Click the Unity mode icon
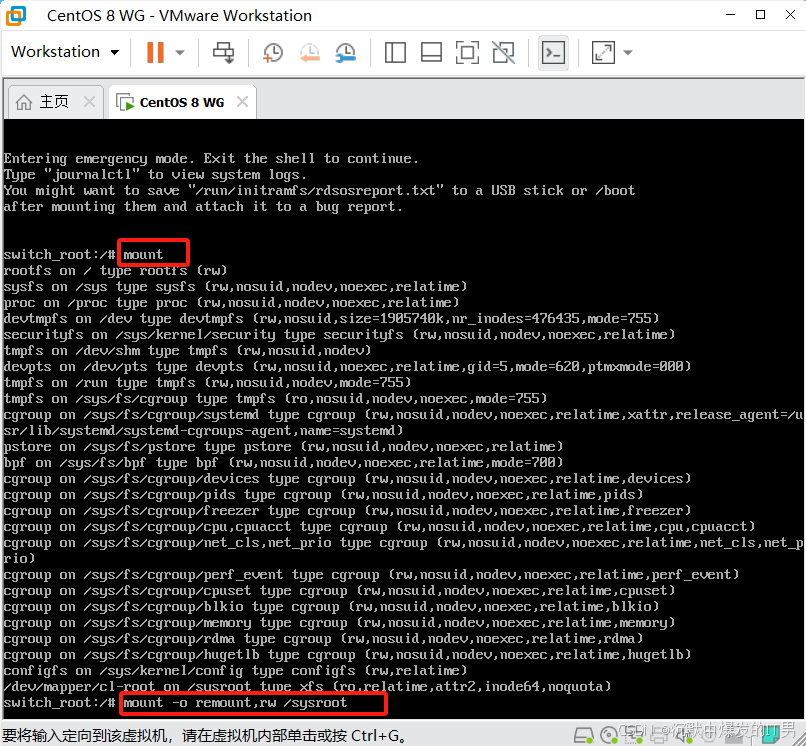This screenshot has height=746, width=806. point(503,52)
